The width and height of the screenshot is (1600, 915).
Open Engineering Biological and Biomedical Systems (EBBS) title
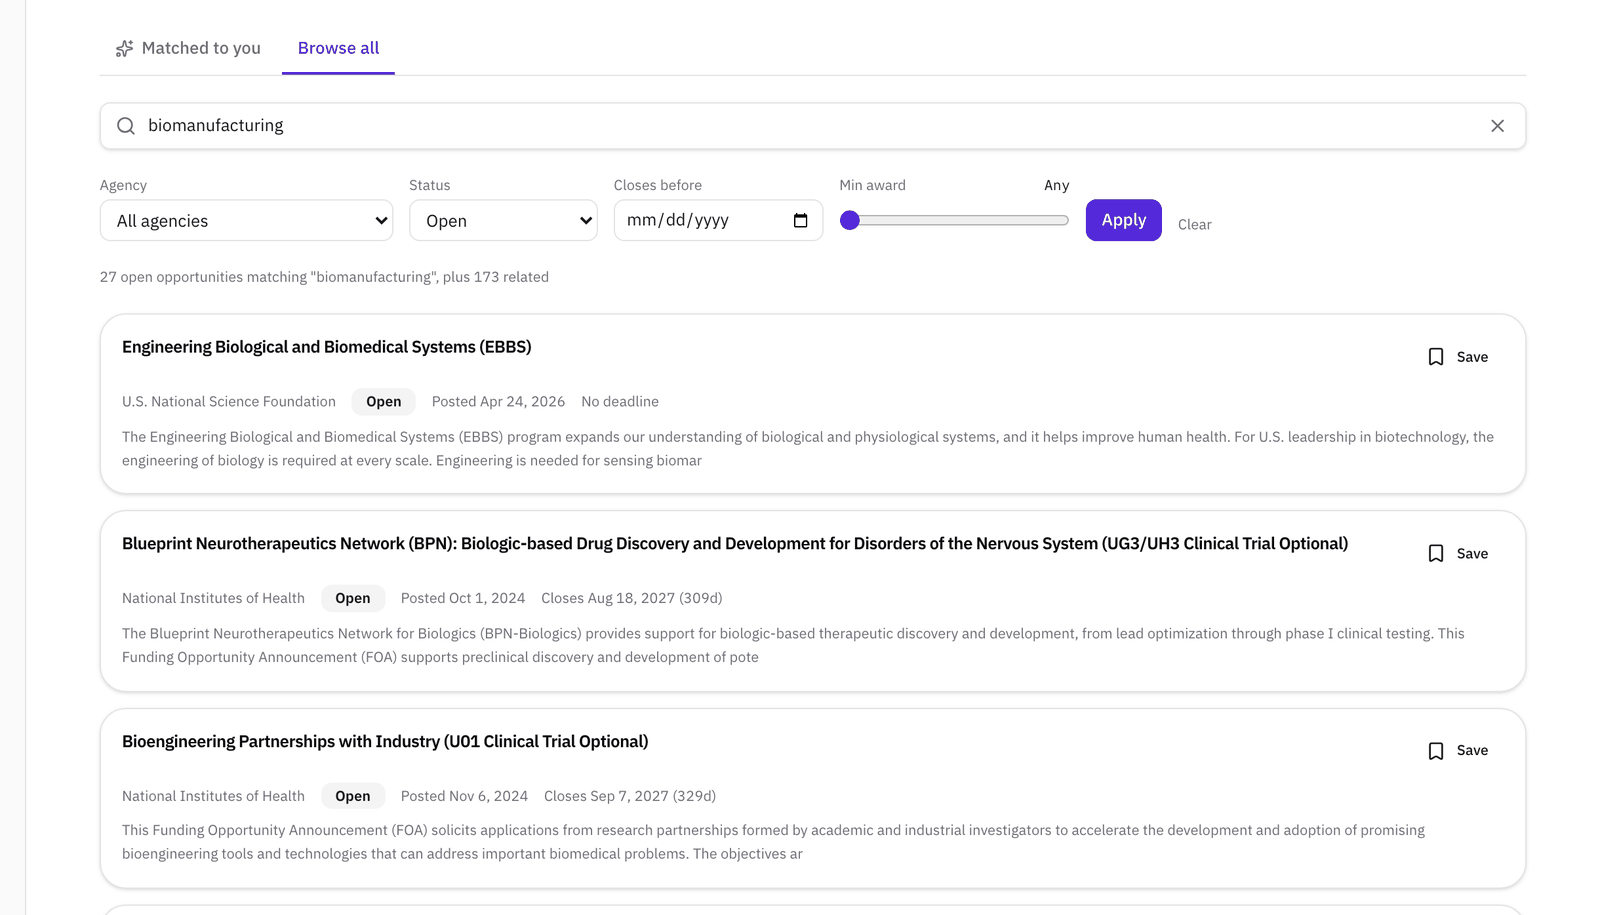(327, 347)
